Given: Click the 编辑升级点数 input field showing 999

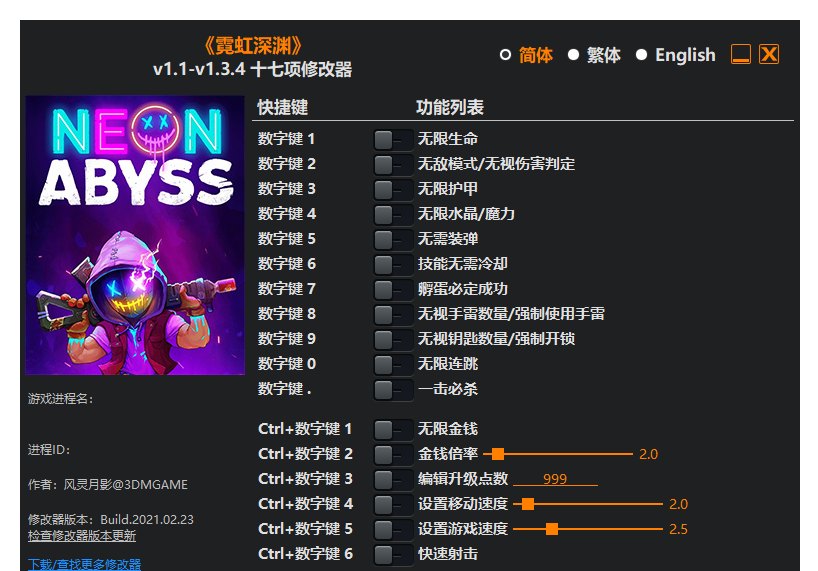Looking at the screenshot, I should [555, 479].
